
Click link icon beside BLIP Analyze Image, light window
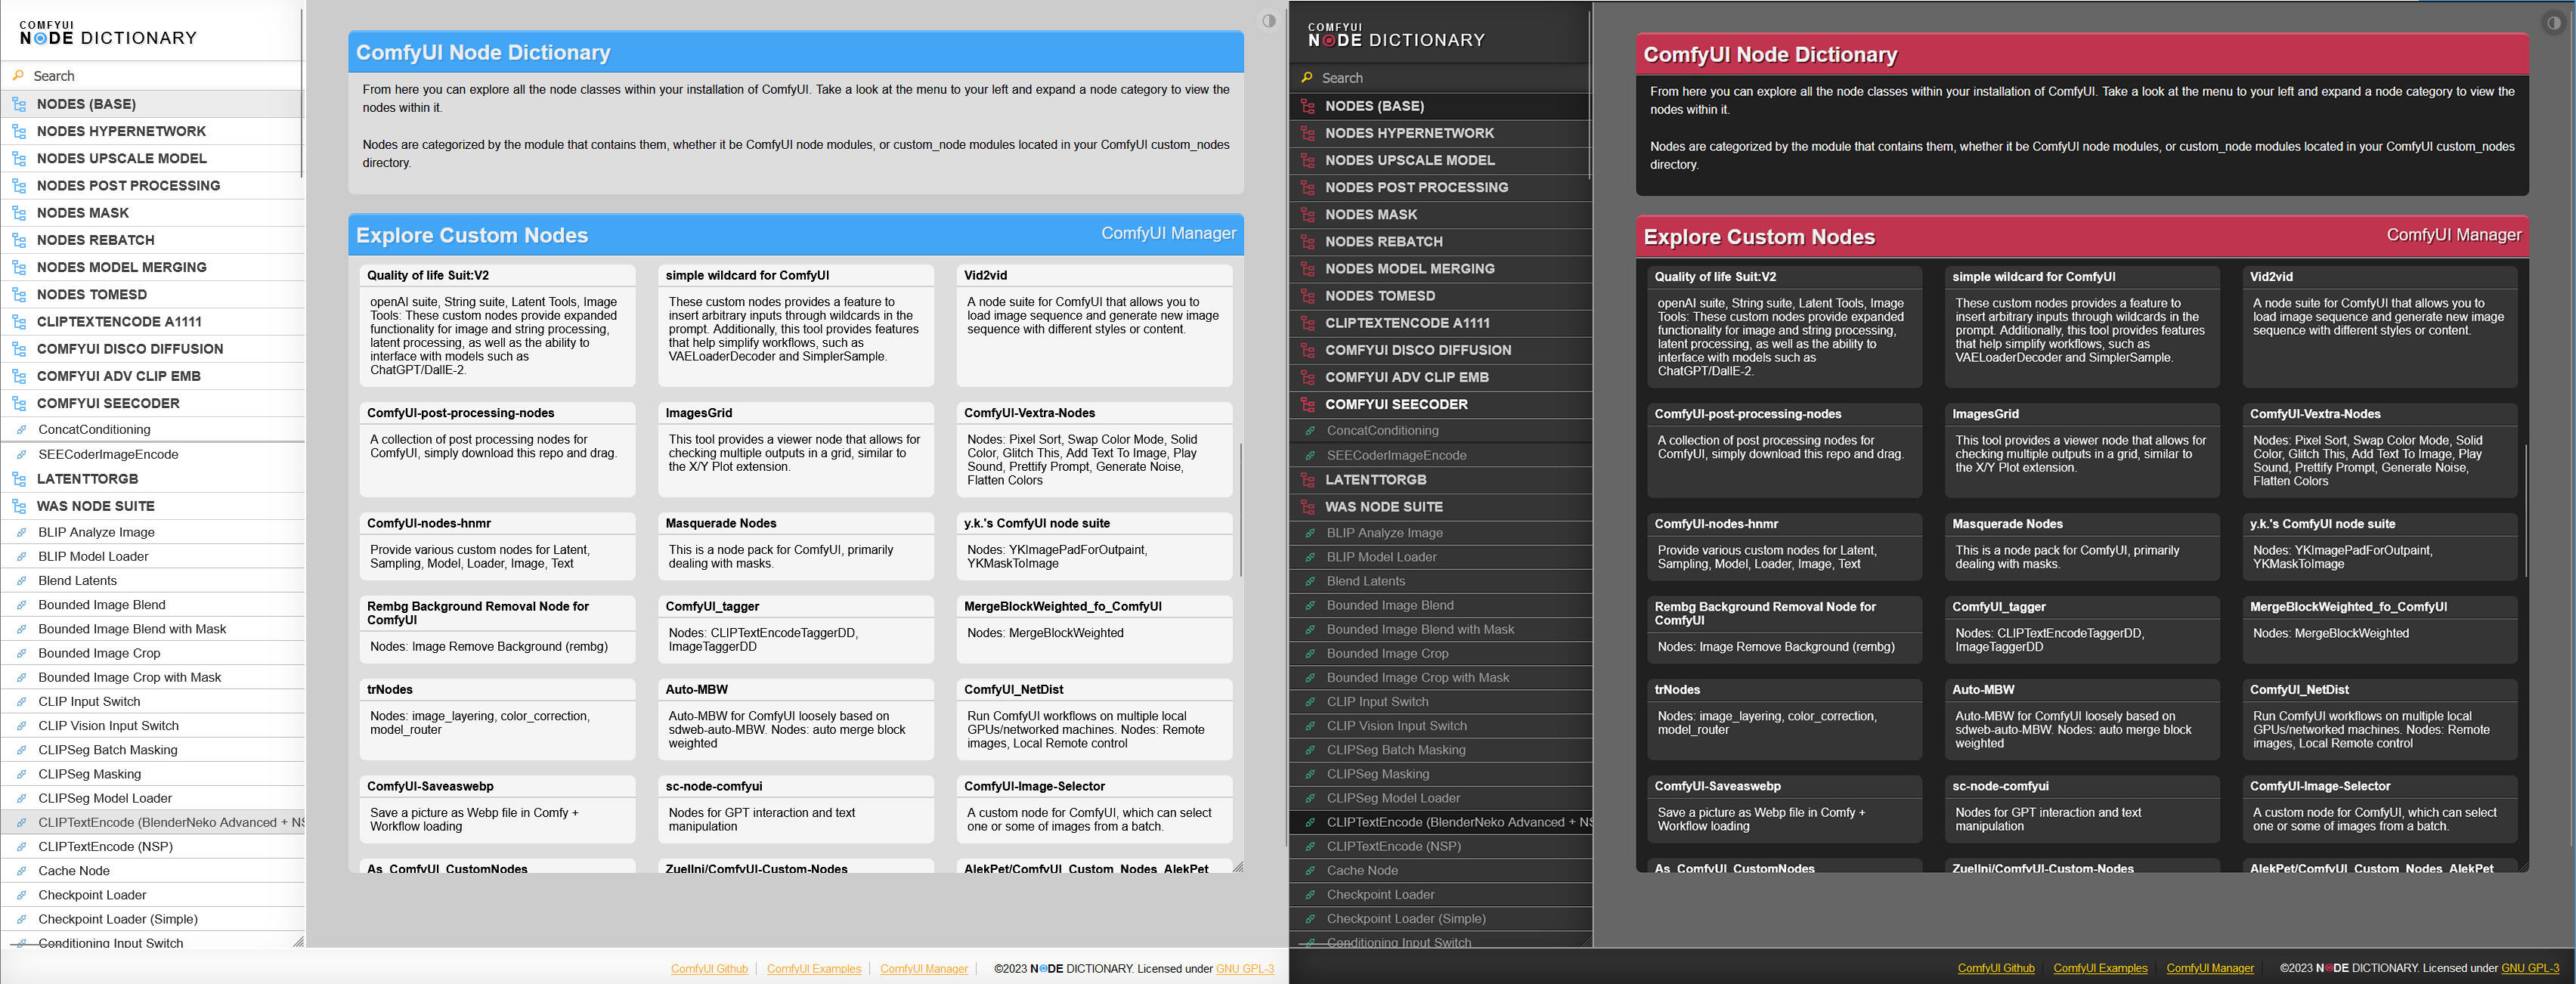pyautogui.click(x=21, y=532)
